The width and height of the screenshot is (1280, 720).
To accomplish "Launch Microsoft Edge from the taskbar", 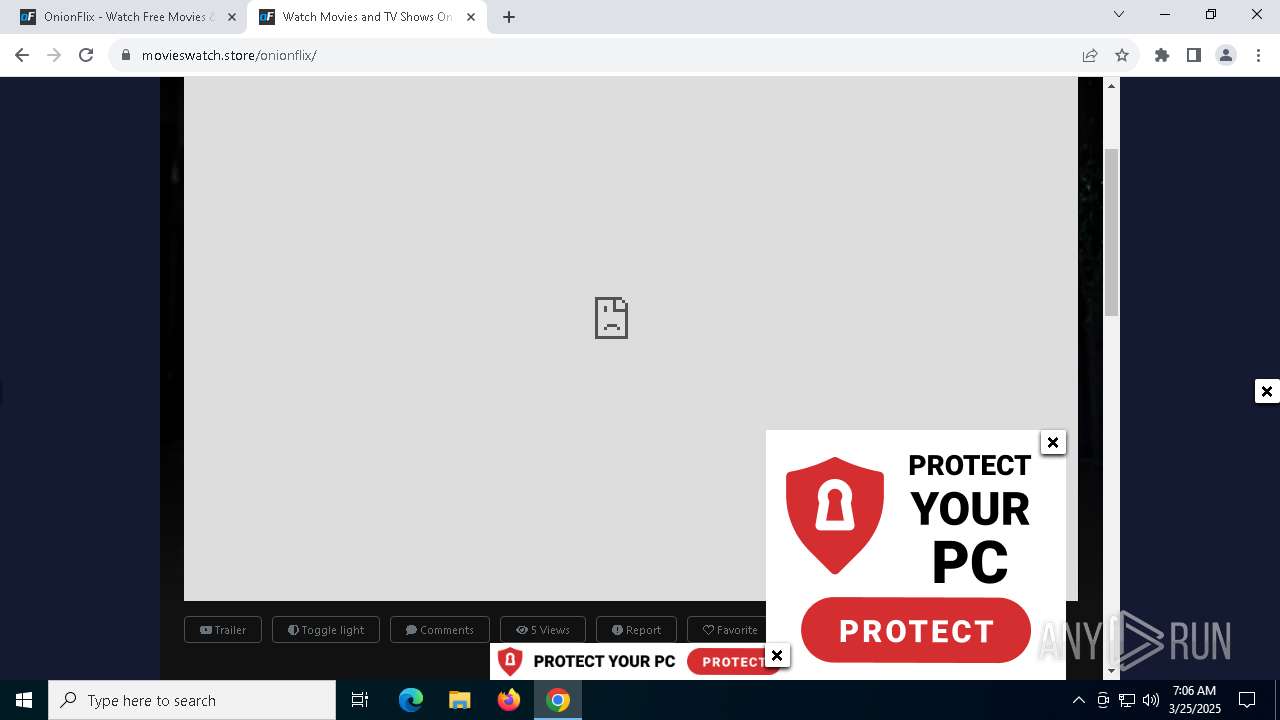I will [411, 700].
